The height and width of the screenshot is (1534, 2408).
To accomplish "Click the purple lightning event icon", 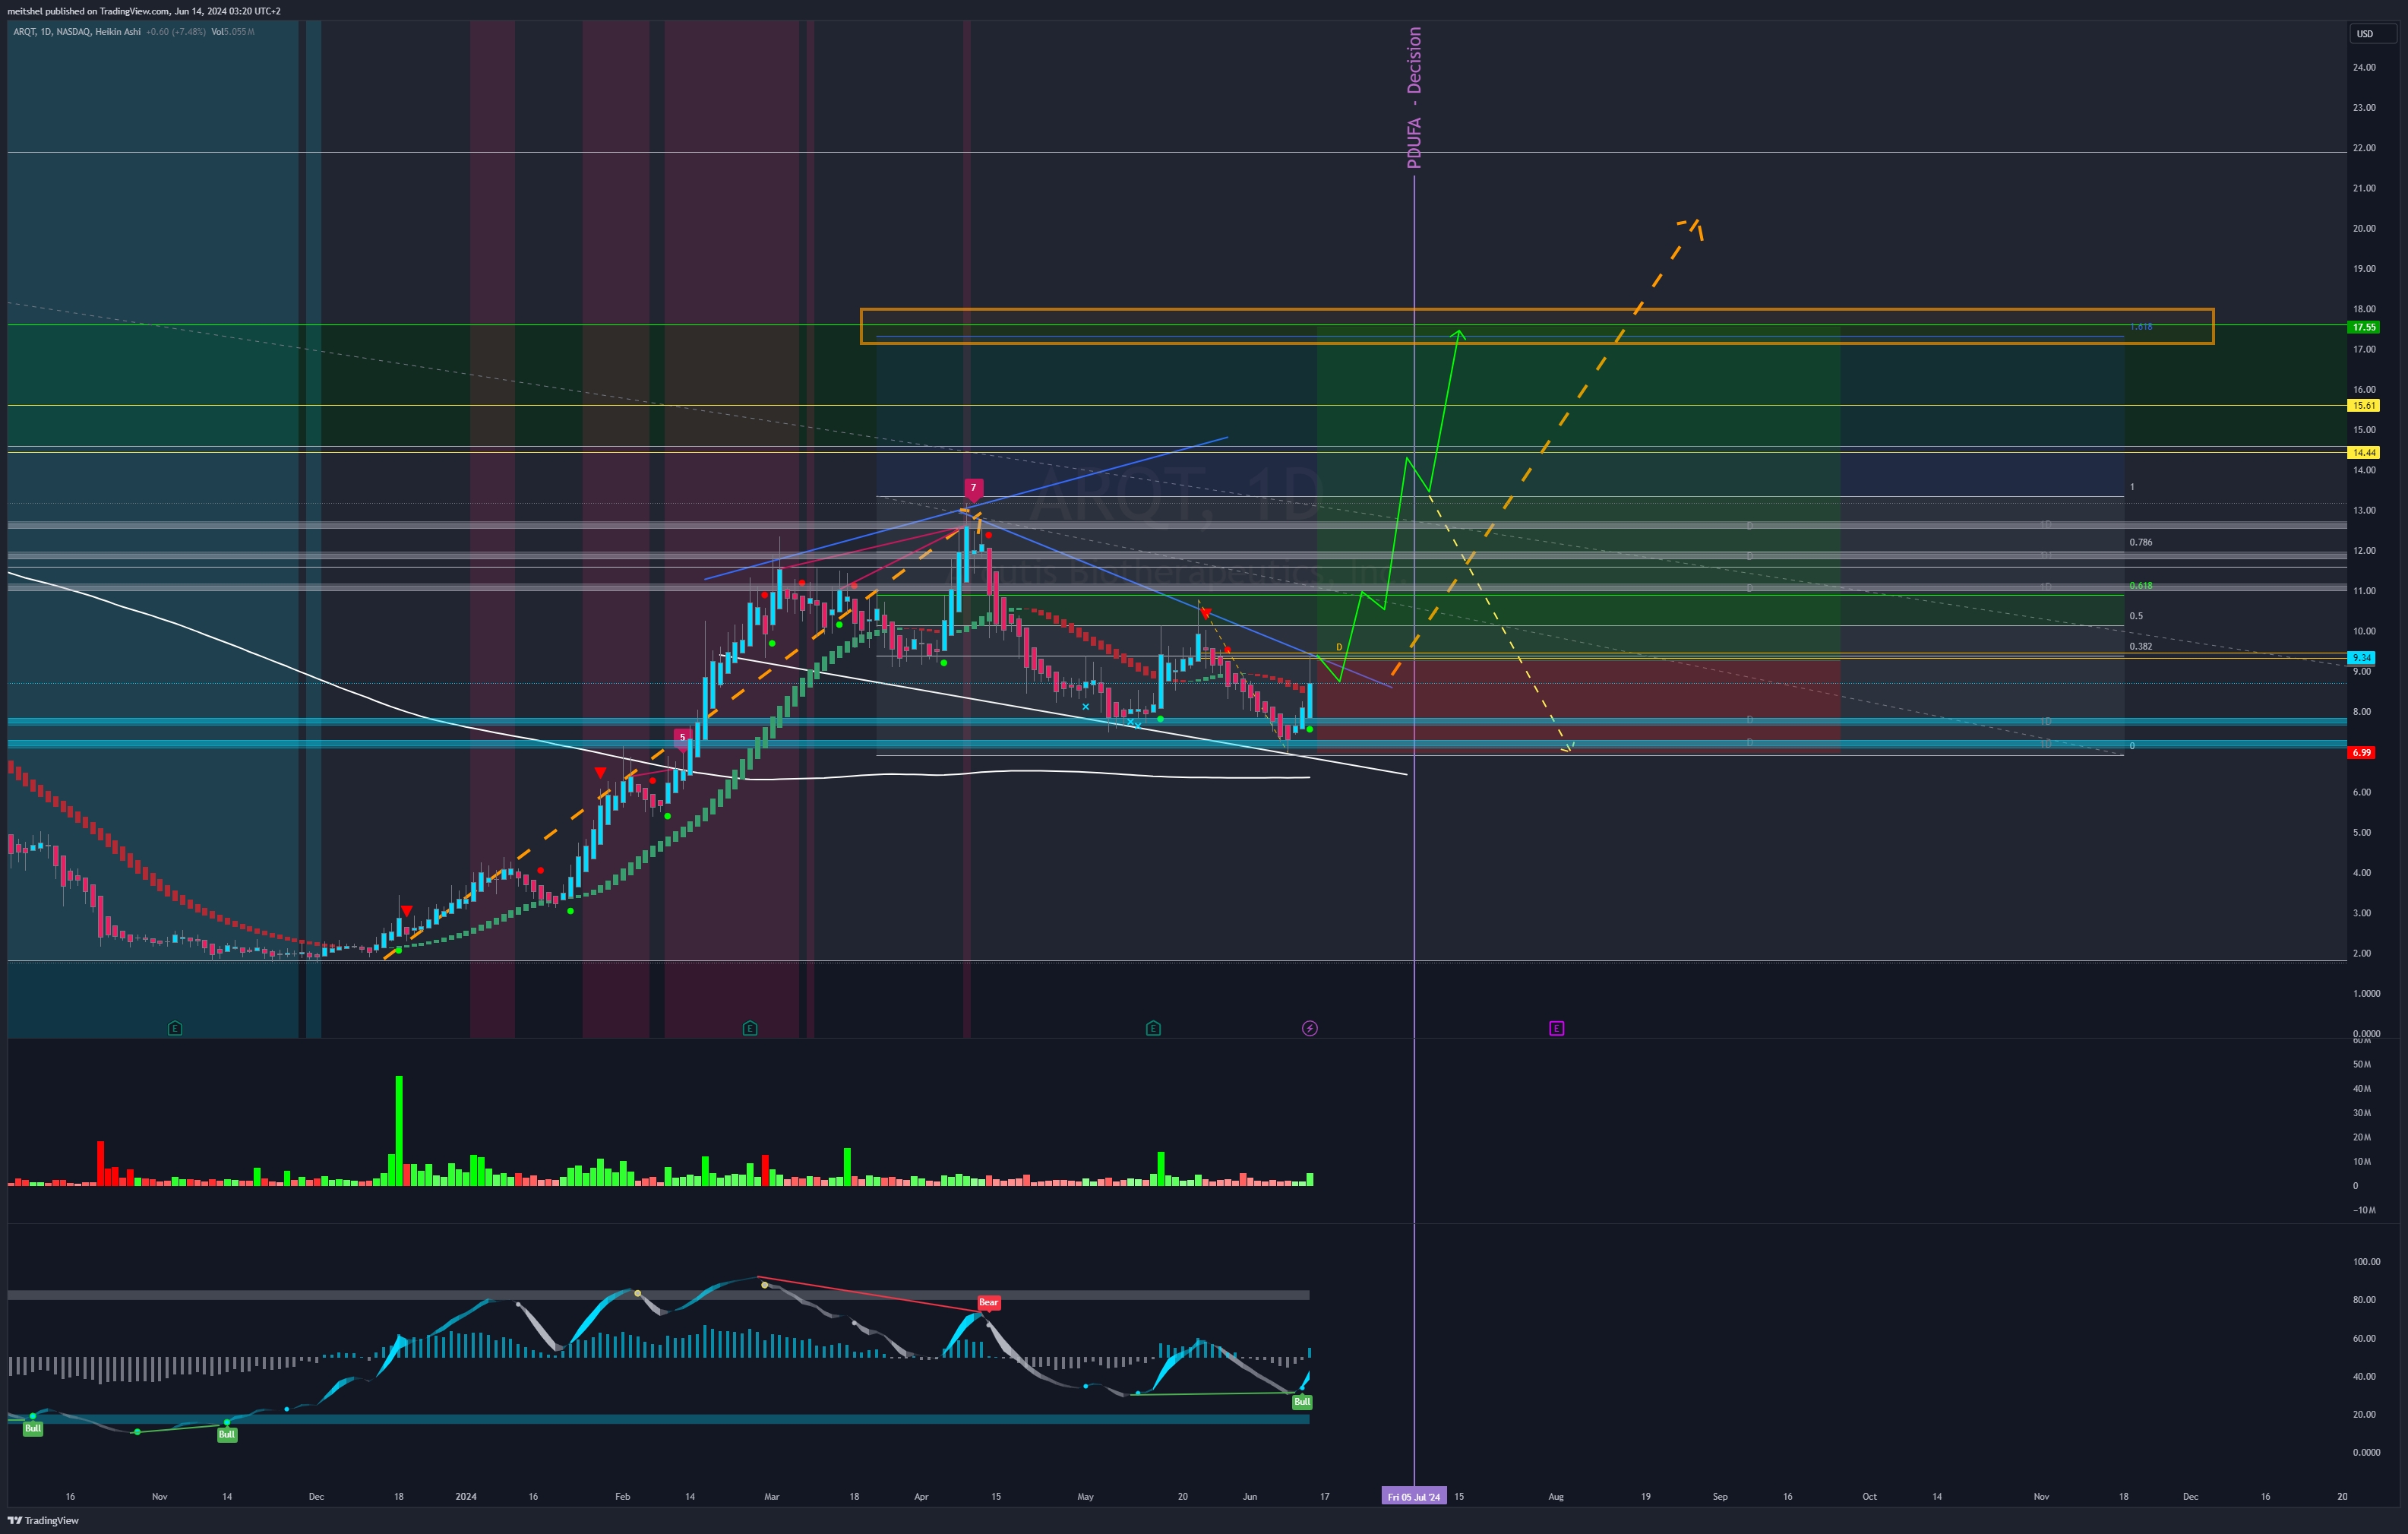I will pos(1310,1028).
